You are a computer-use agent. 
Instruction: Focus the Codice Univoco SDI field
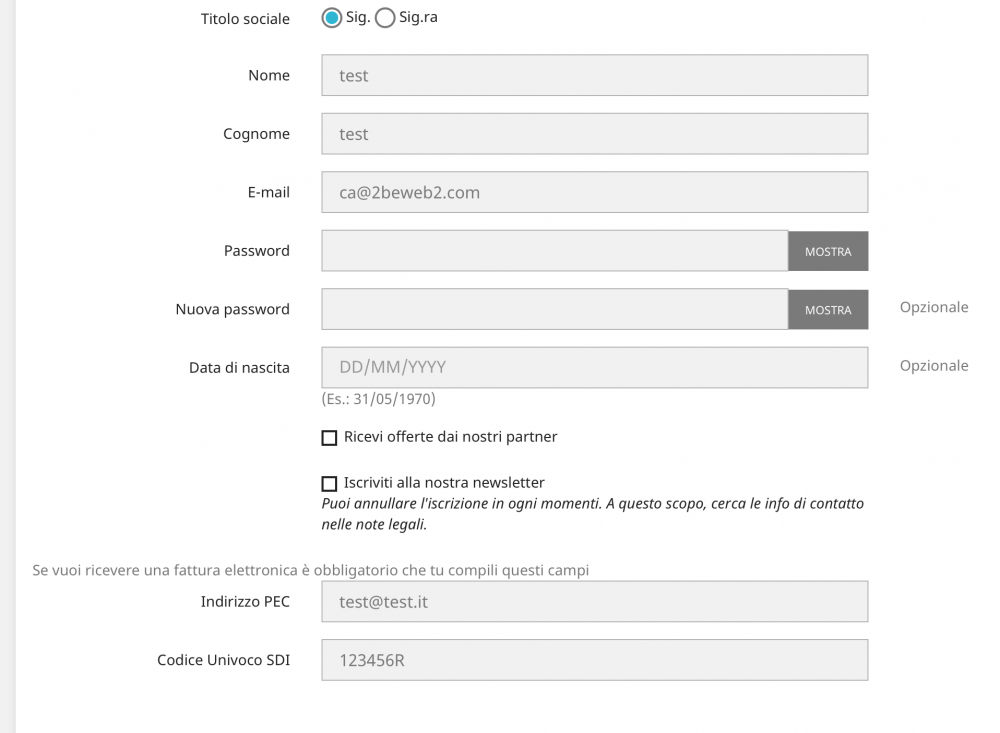click(x=594, y=660)
